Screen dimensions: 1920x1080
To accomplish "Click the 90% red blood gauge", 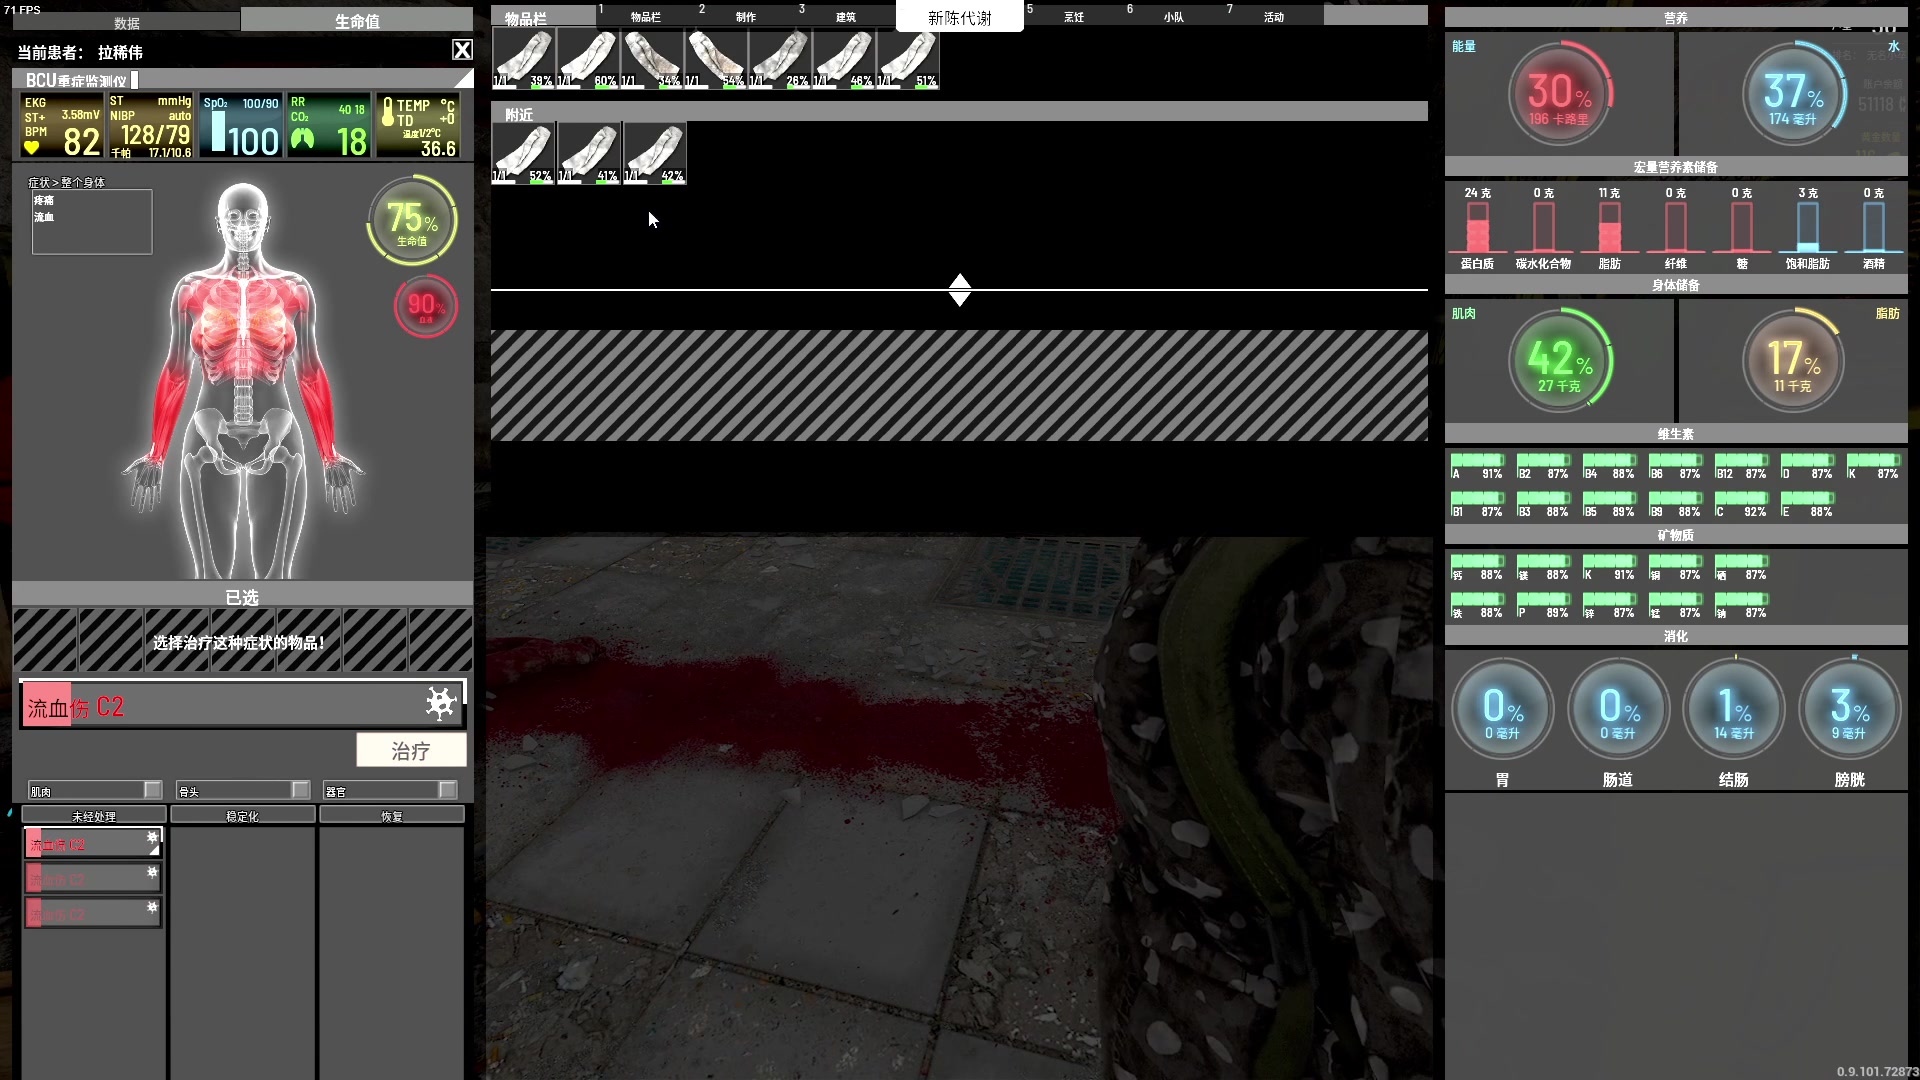I will [x=426, y=306].
